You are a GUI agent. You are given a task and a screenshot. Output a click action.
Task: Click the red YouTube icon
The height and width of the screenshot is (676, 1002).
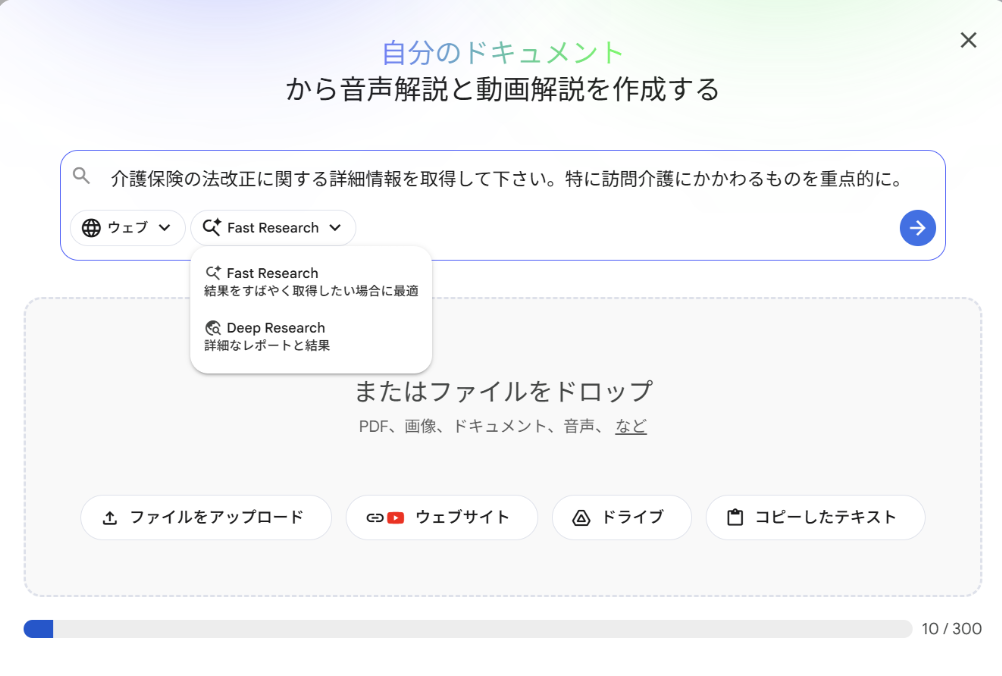(x=396, y=518)
